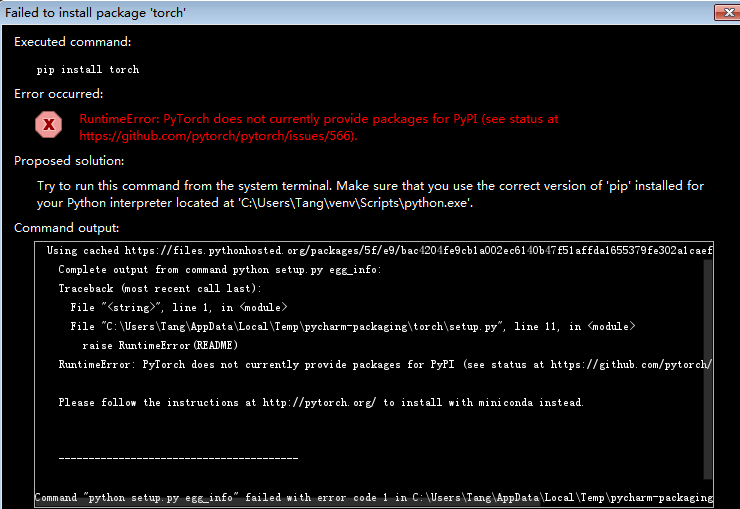Click the 'raise RuntimeError(README)' line

[x=160, y=345]
